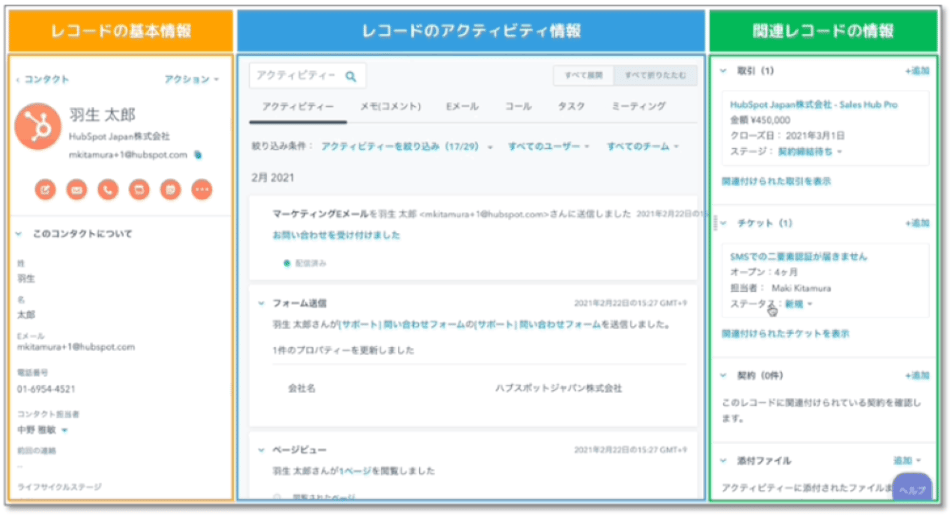Click the magnifier icon in activity search
950x515 pixels.
point(351,76)
